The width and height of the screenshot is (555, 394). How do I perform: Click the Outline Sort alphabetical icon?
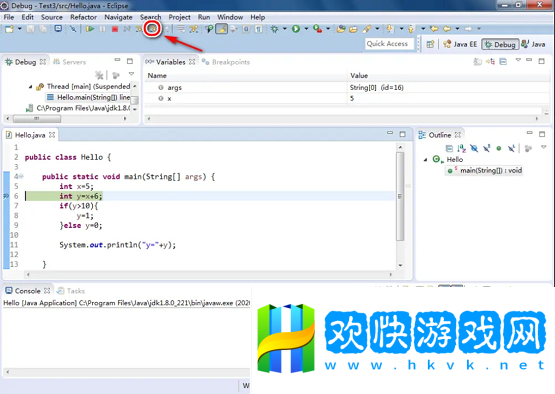[x=462, y=148]
